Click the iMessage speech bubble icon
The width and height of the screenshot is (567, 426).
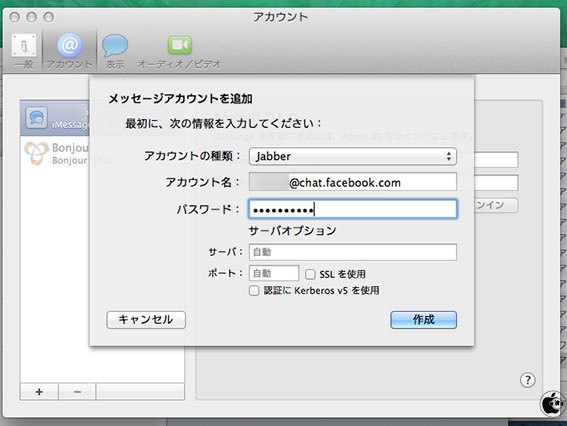point(37,118)
